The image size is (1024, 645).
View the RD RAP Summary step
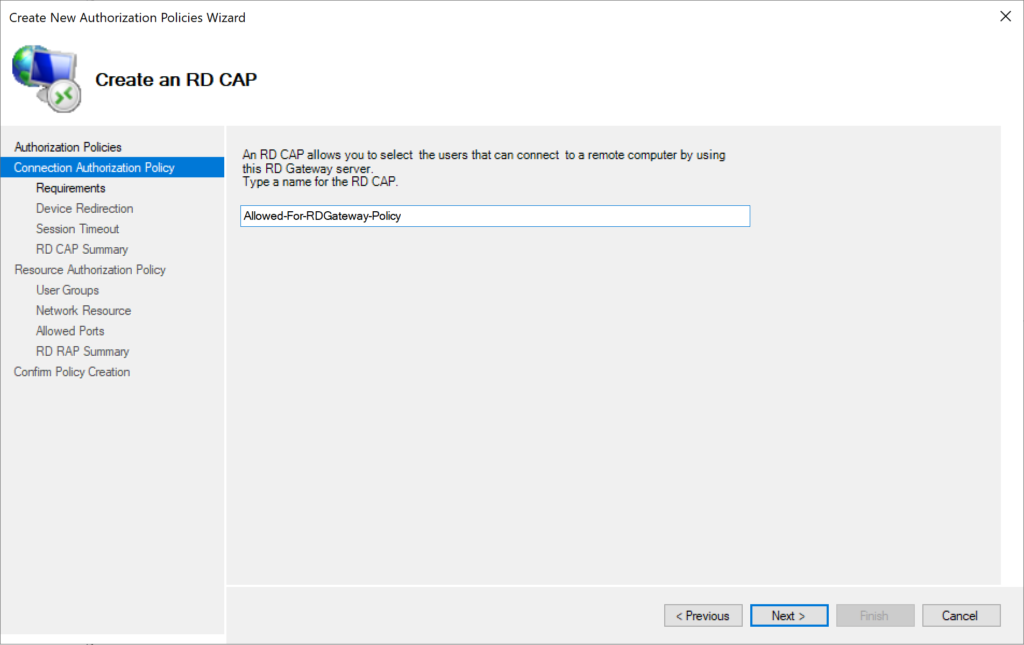(x=81, y=351)
